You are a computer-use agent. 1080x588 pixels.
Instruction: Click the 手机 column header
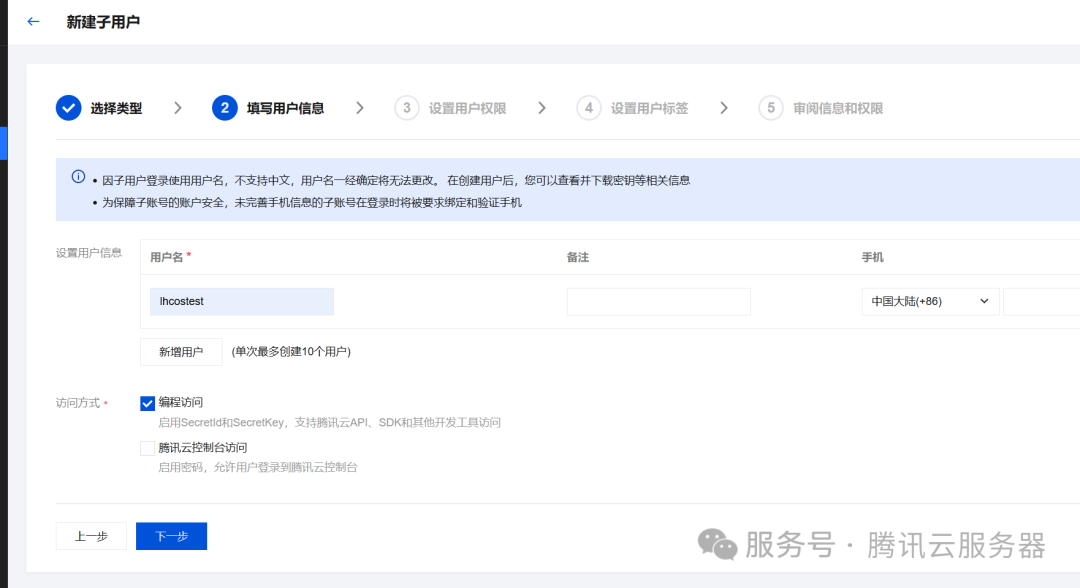point(873,257)
